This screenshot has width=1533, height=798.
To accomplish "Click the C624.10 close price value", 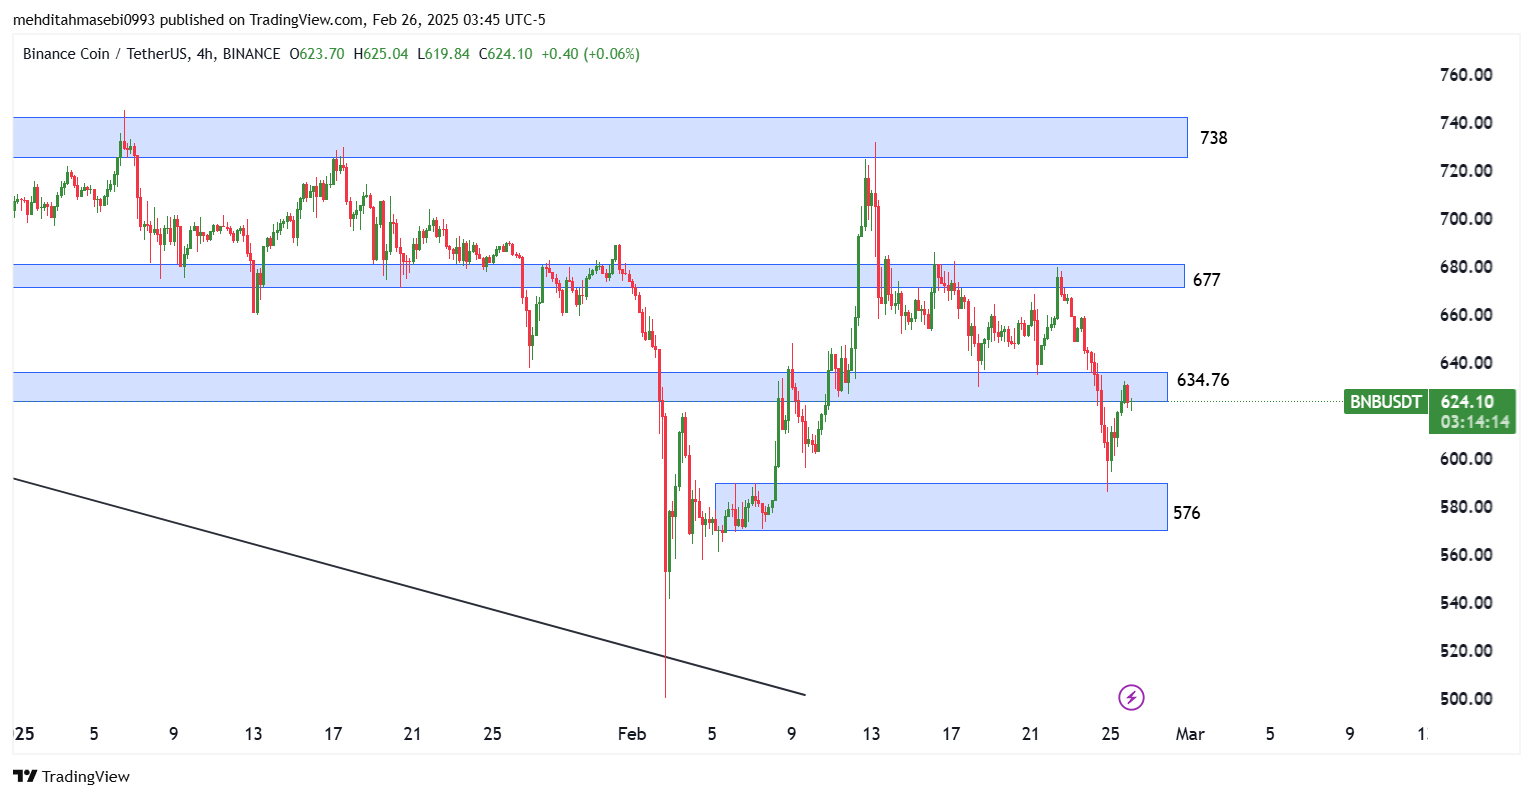I will point(506,54).
